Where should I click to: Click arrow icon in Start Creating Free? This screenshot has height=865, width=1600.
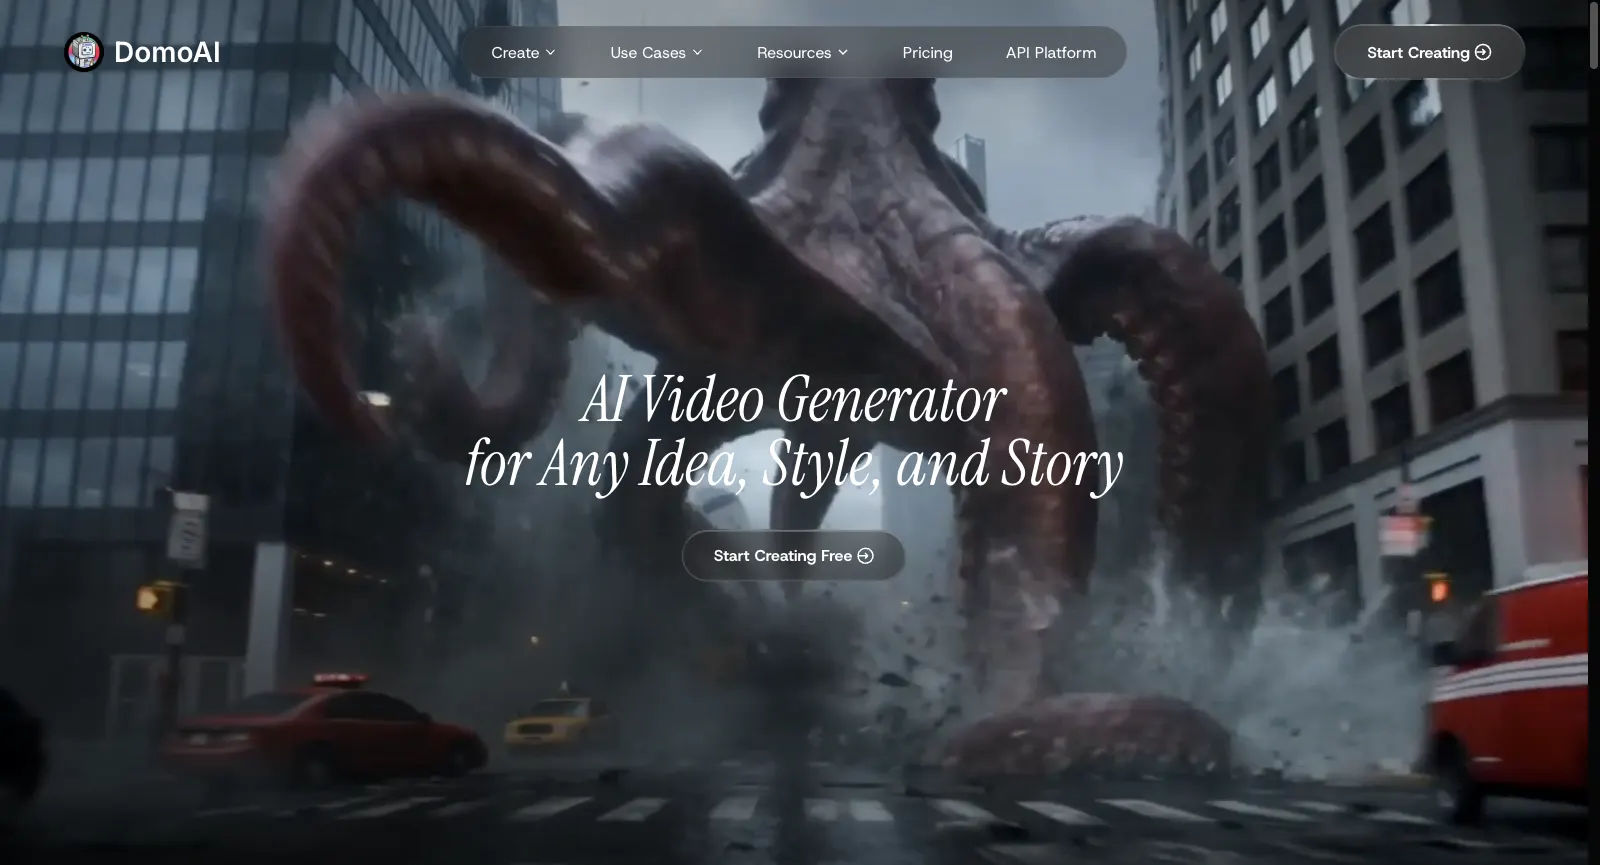tap(866, 556)
